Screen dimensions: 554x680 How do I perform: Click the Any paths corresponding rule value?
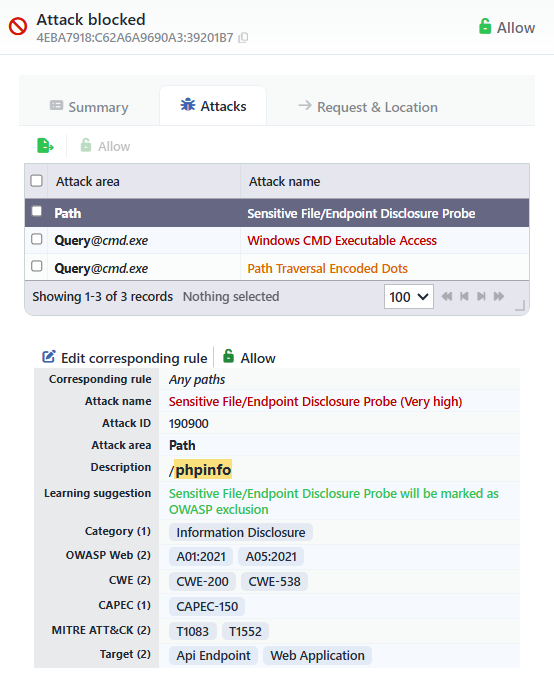tap(197, 379)
